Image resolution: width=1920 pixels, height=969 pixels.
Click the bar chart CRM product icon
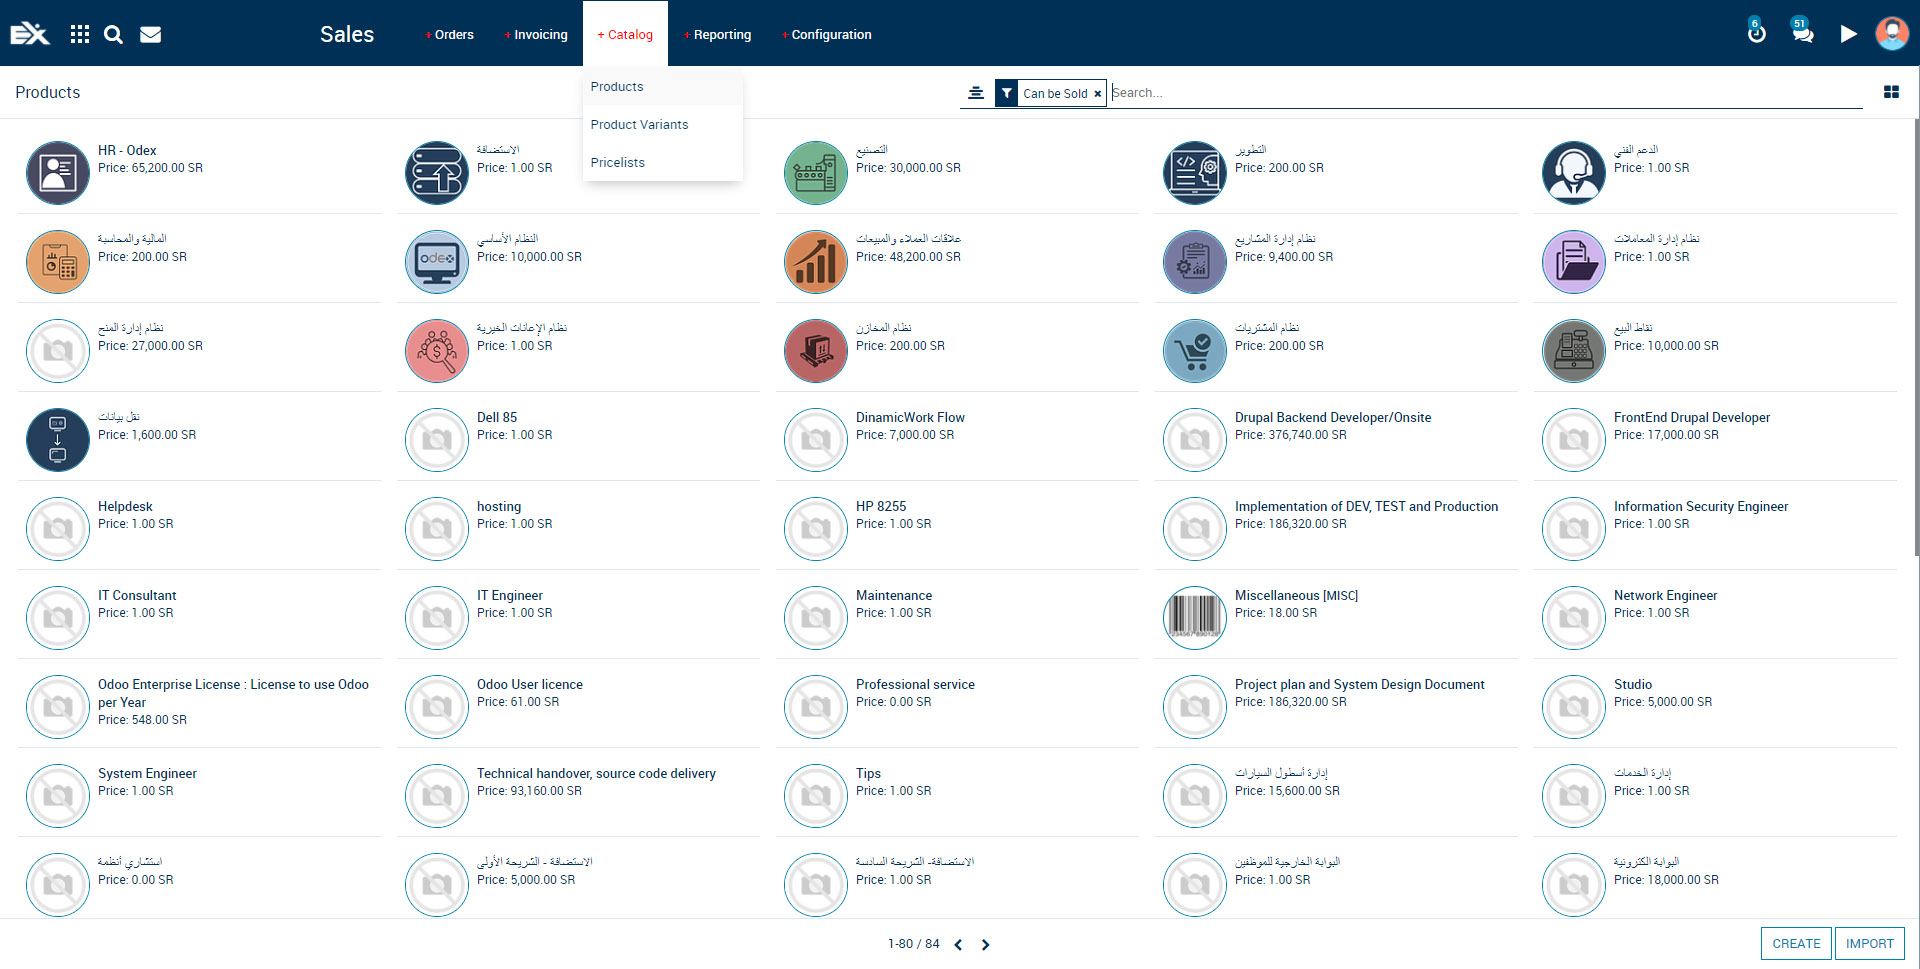pos(816,262)
